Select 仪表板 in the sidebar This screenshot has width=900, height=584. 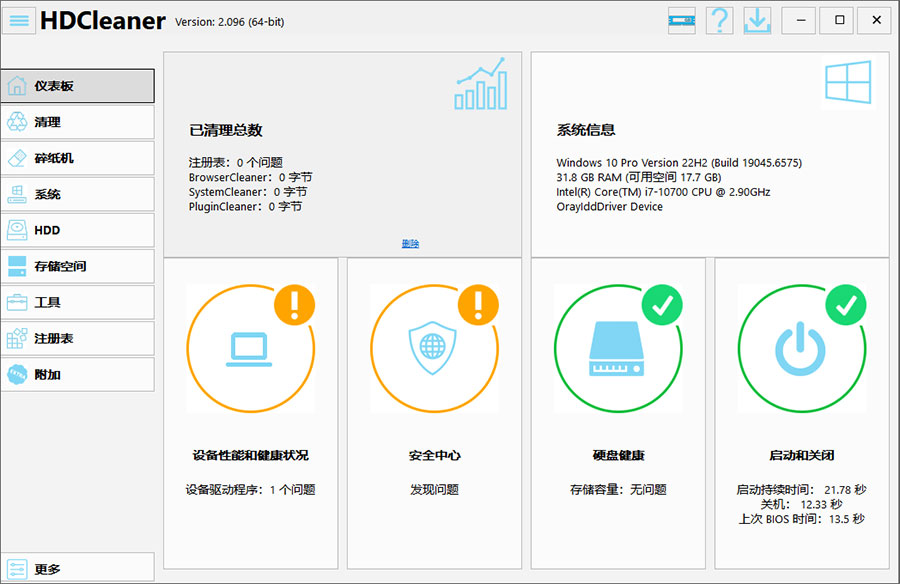click(x=77, y=86)
